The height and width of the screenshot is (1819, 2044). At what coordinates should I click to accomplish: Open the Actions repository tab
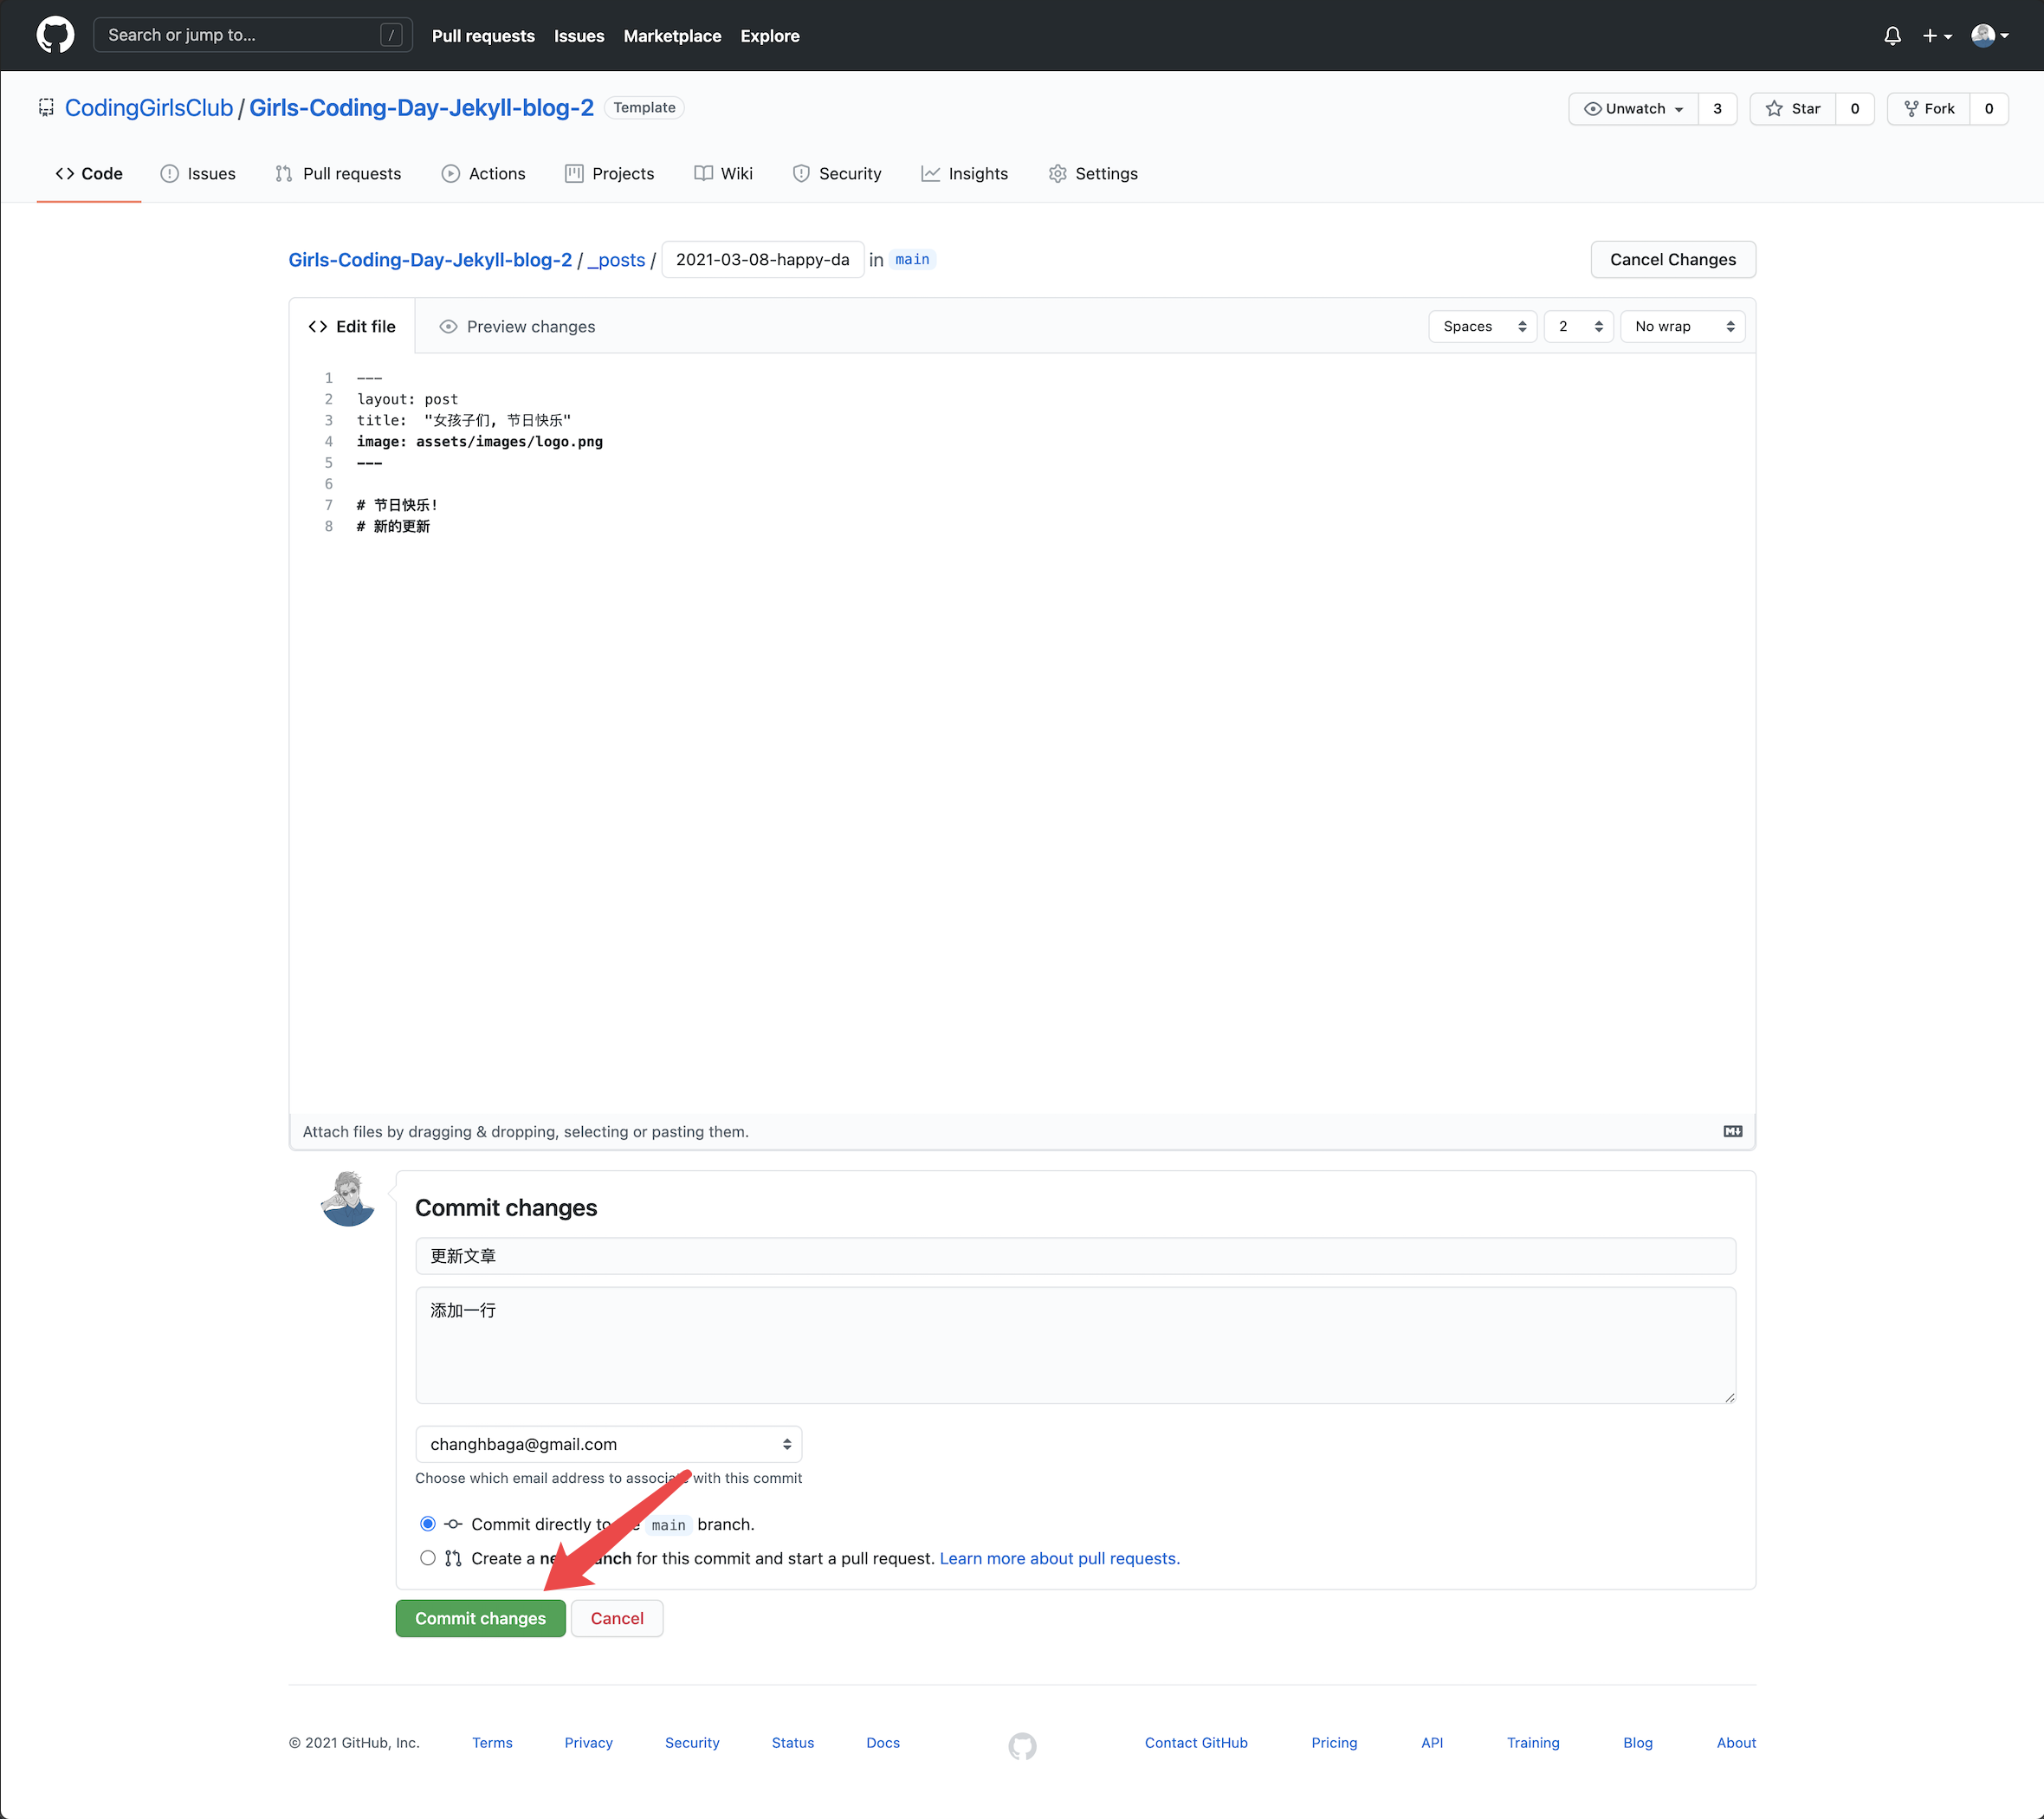pos(483,174)
